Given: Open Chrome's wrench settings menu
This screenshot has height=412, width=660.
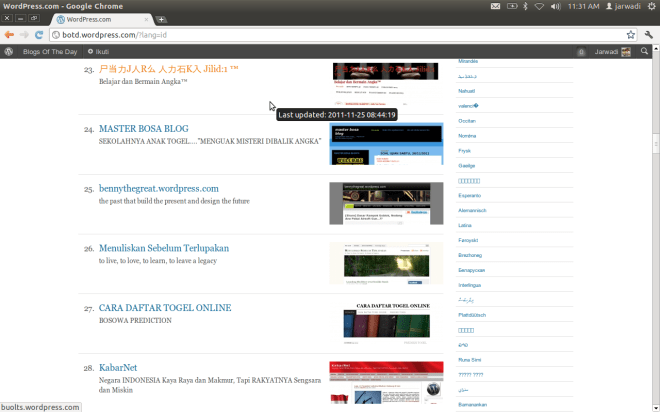Looking at the screenshot, I should pos(649,34).
